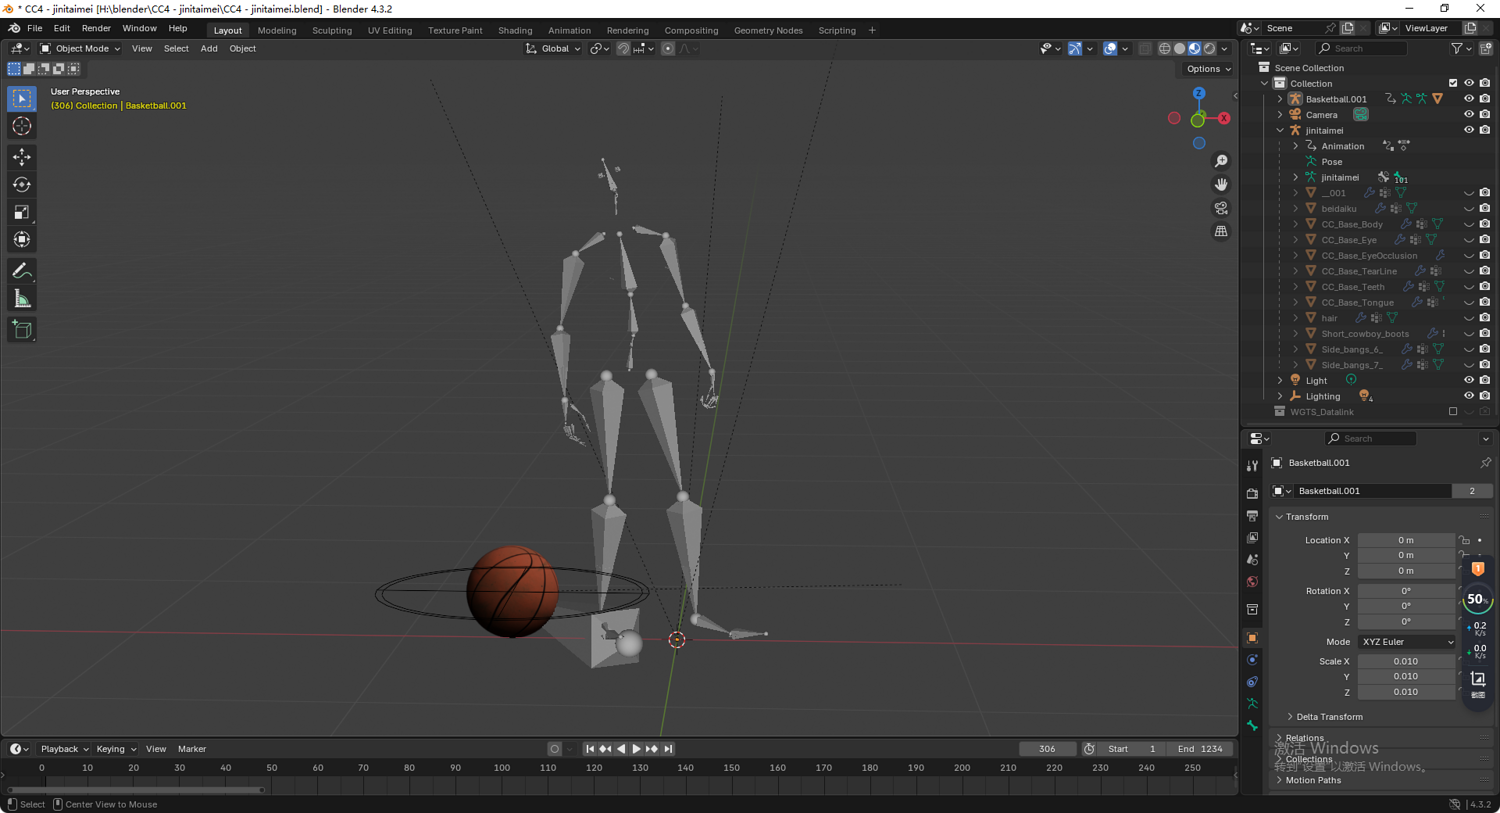Open the Options dropdown in viewport
This screenshot has height=813, width=1500.
coord(1208,69)
